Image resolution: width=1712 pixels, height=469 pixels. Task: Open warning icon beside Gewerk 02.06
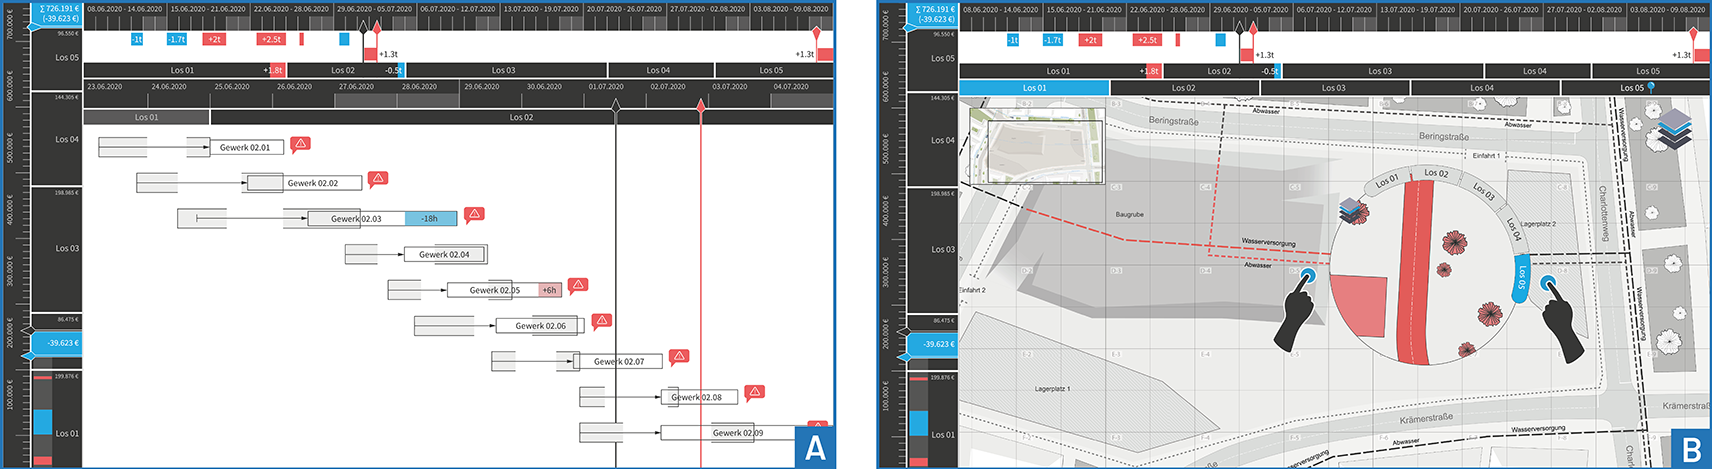click(x=601, y=321)
